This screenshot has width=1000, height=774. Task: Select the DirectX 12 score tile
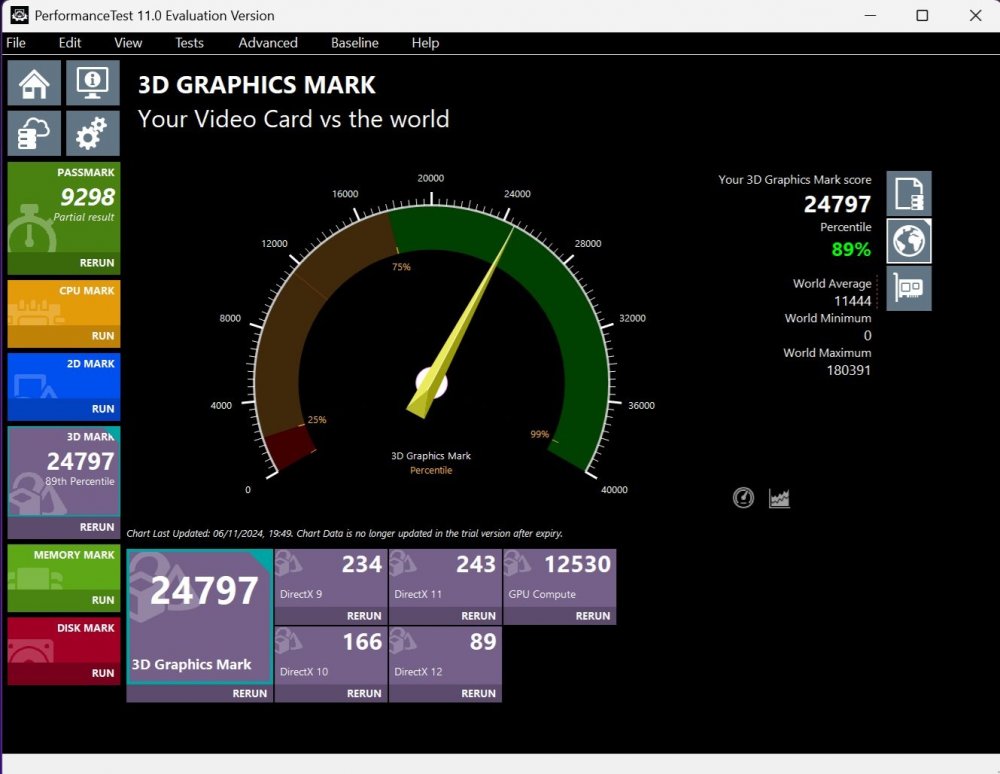445,655
